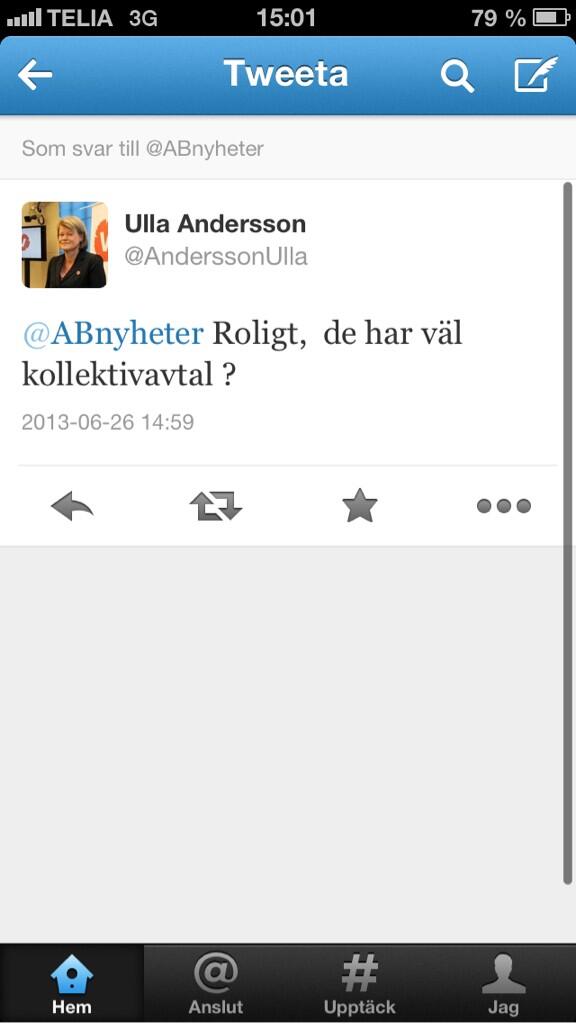The image size is (576, 1024).
Task: Click the @ABnyheter mention in the tweet
Action: [113, 334]
